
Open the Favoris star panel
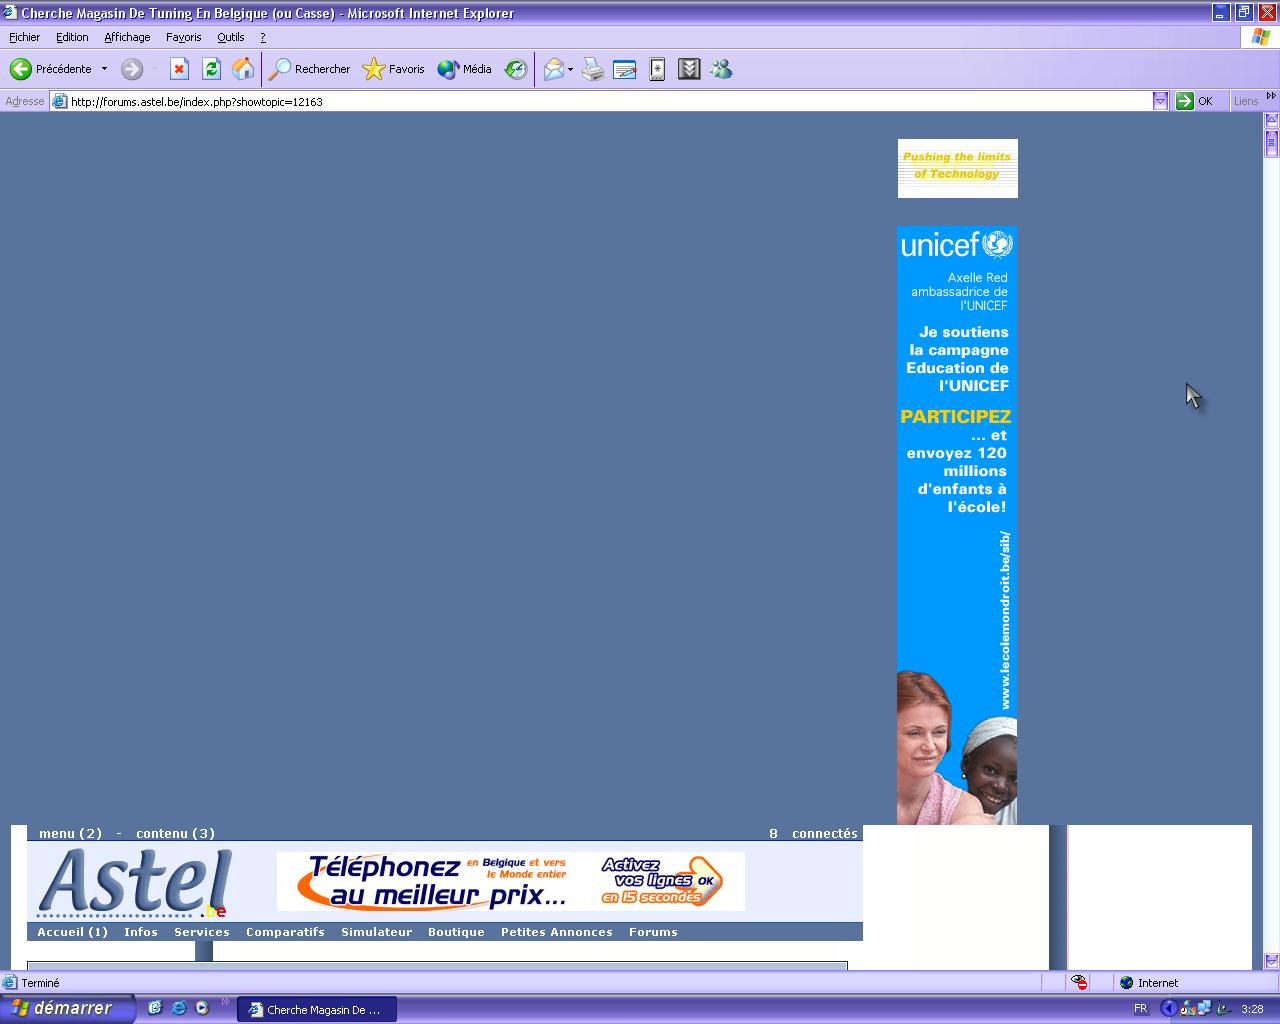(x=394, y=69)
